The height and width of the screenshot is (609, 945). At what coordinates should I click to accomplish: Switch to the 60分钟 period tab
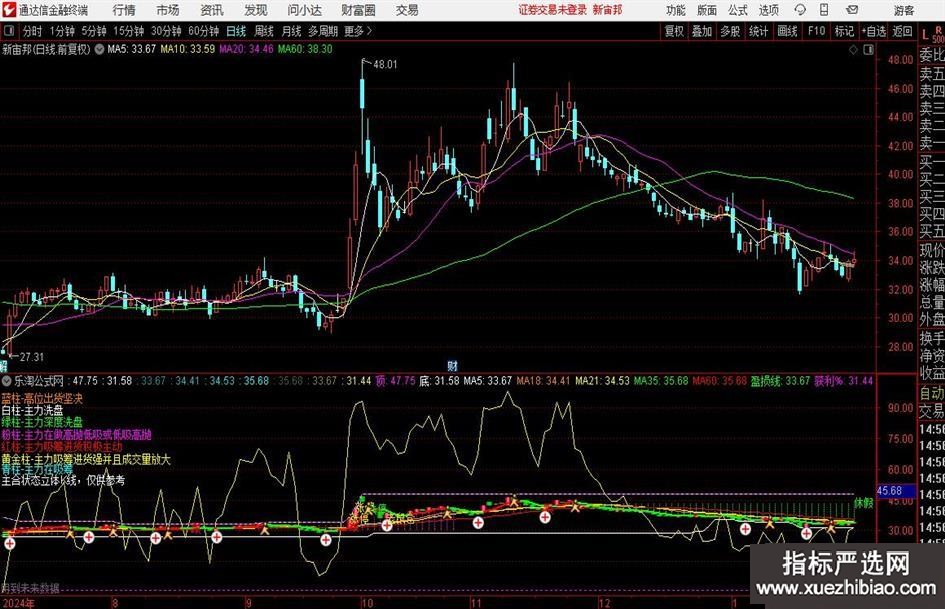pyautogui.click(x=203, y=31)
